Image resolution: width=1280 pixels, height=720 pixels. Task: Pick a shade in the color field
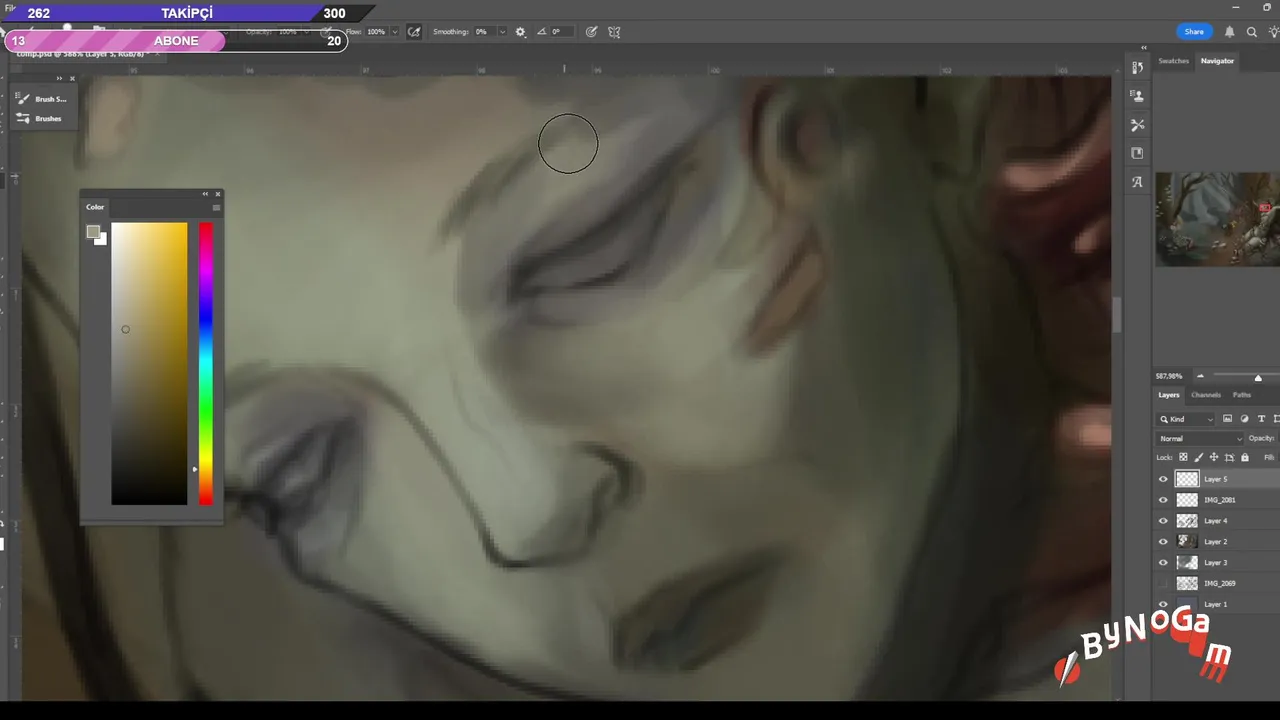click(149, 363)
